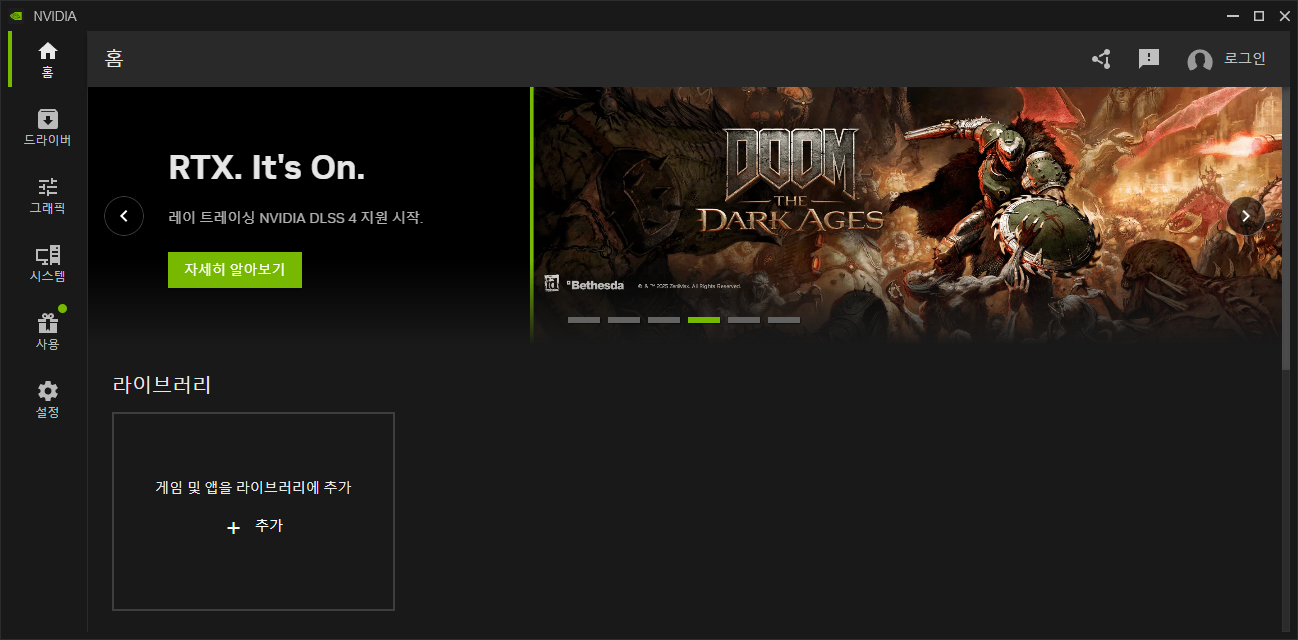Image resolution: width=1298 pixels, height=640 pixels.
Task: Select the fifth carousel indicator
Action: (x=744, y=320)
